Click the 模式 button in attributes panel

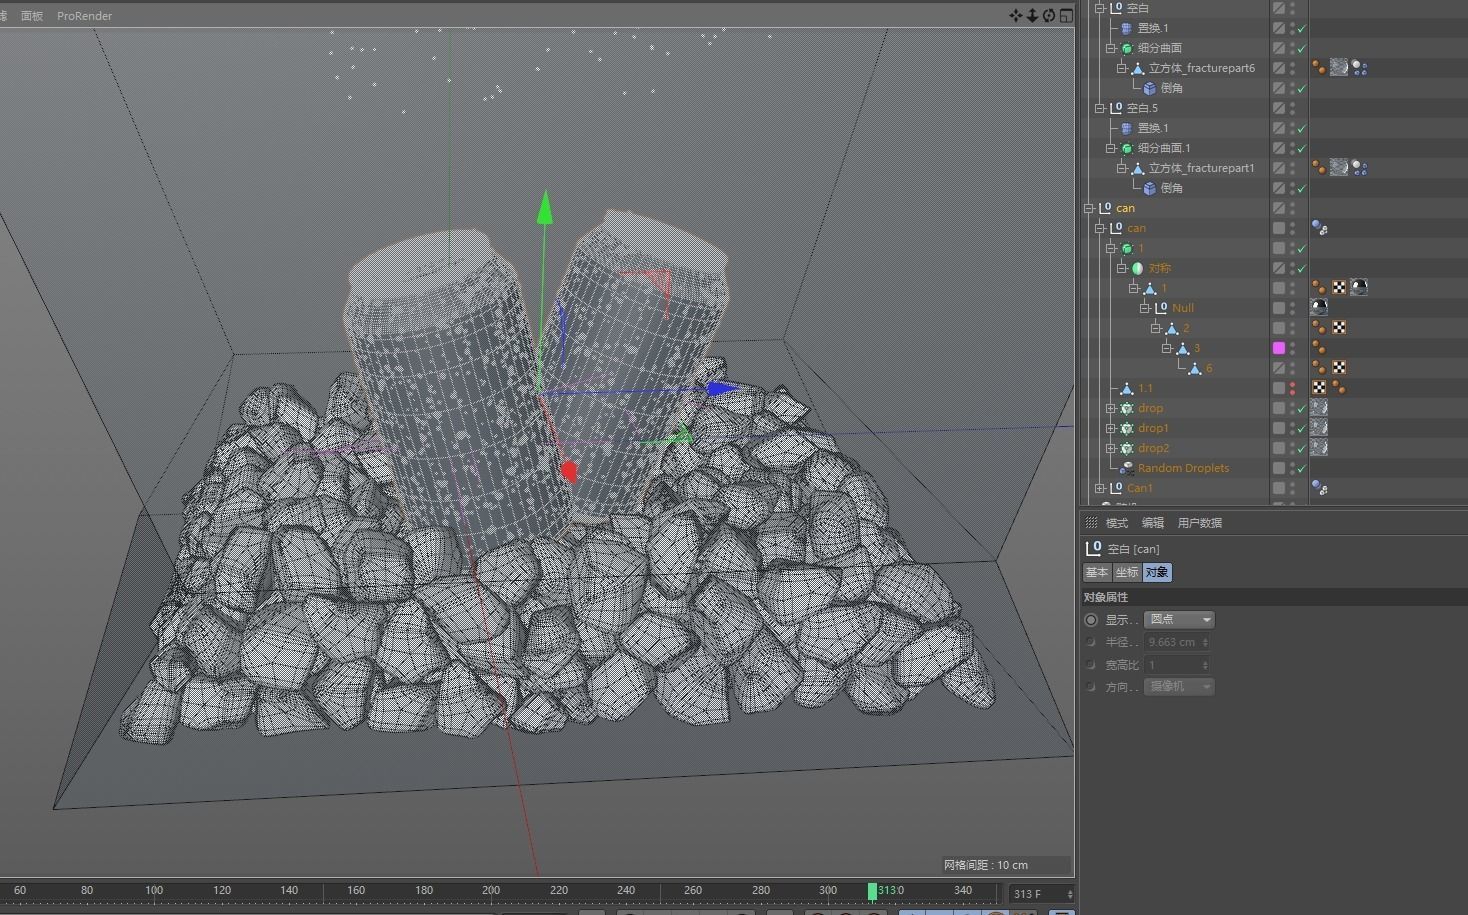[x=1116, y=523]
